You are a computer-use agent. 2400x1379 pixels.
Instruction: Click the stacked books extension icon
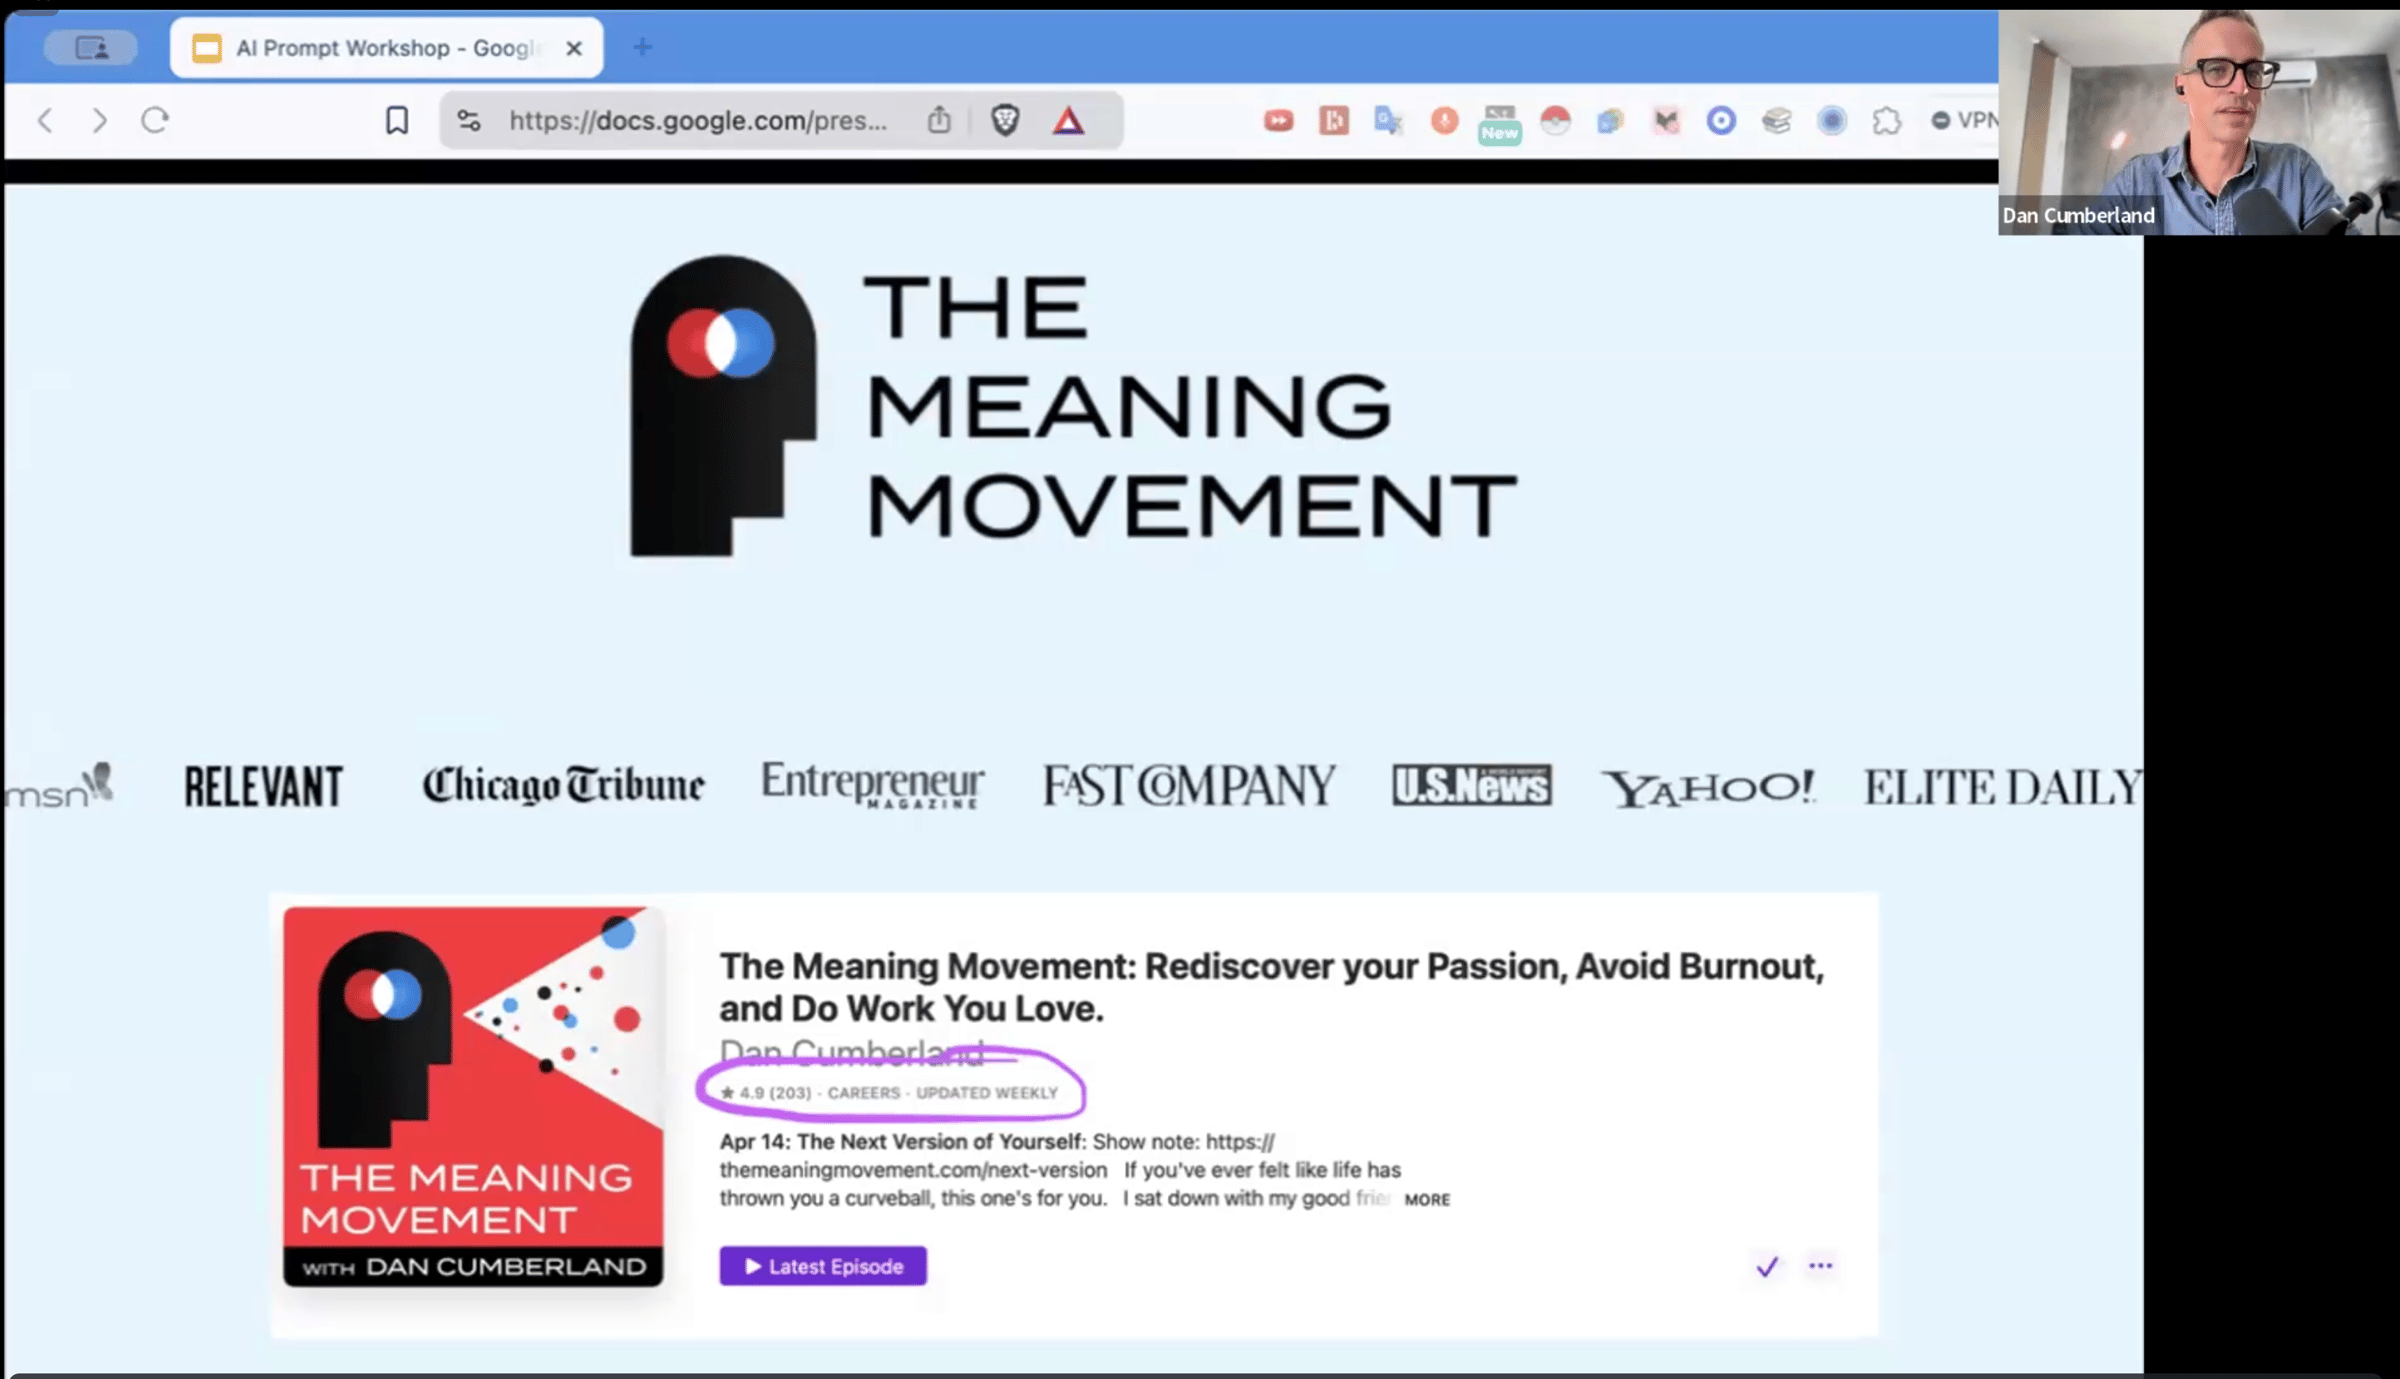pyautogui.click(x=1776, y=121)
